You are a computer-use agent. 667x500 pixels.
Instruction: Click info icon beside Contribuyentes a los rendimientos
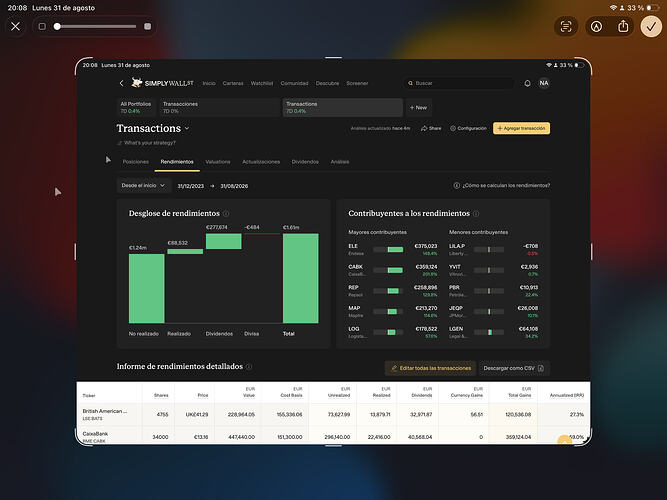pos(476,214)
